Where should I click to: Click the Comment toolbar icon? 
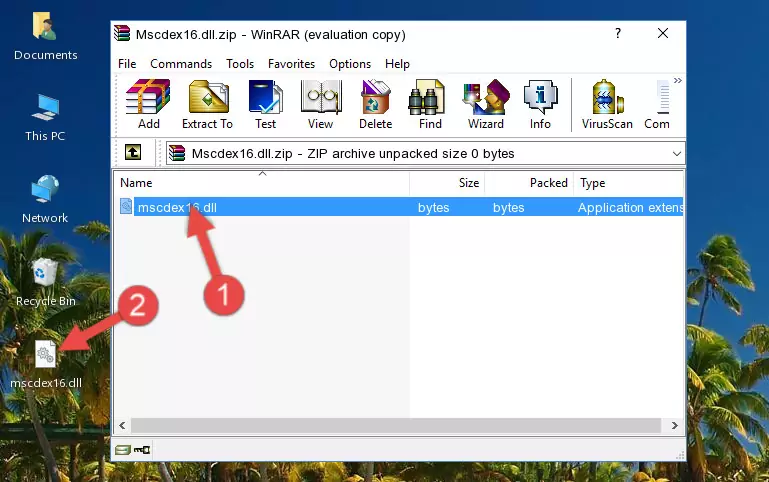click(x=657, y=104)
